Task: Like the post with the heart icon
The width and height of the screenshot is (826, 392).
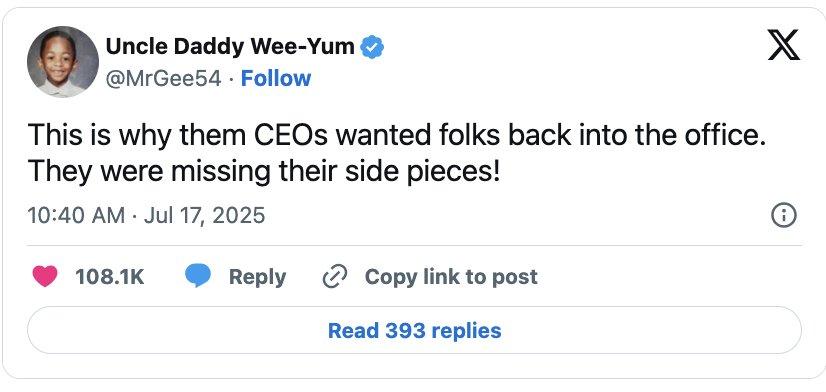Action: tap(45, 277)
